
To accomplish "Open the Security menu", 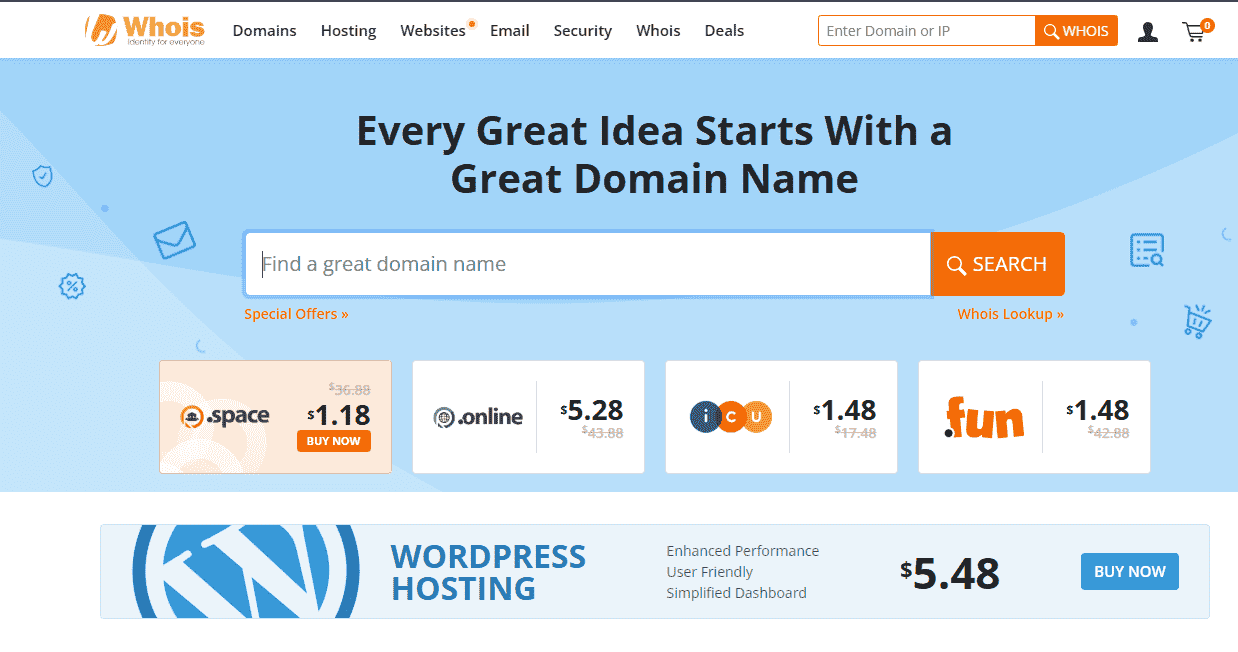I will pyautogui.click(x=583, y=31).
